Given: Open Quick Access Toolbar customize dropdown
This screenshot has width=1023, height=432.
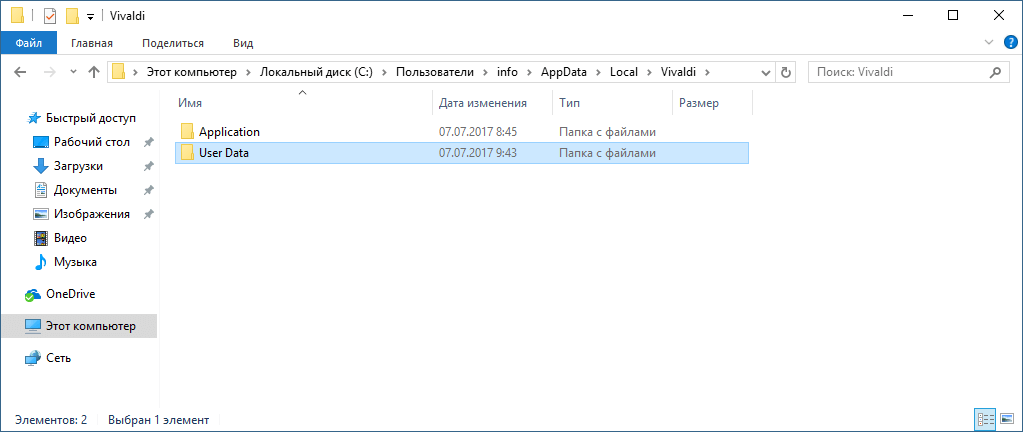Looking at the screenshot, I should 90,16.
